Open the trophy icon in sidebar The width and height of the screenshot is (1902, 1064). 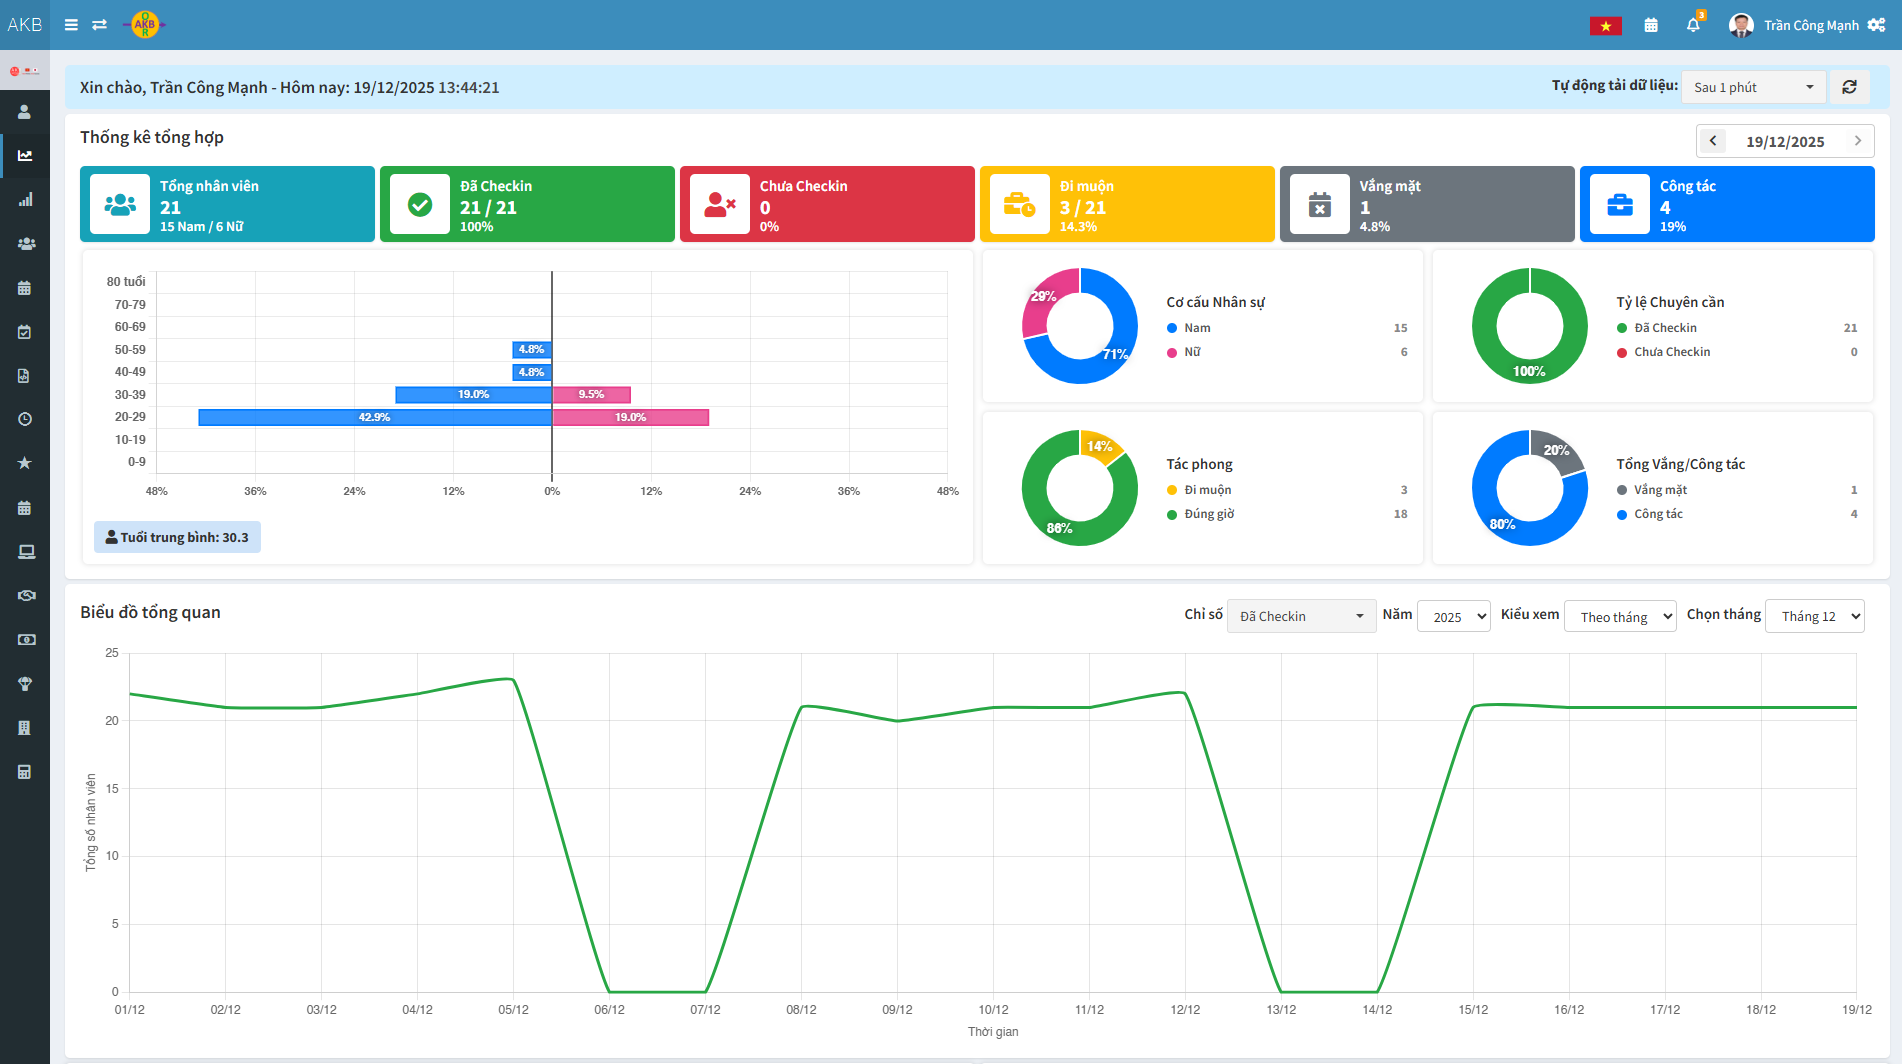point(25,684)
